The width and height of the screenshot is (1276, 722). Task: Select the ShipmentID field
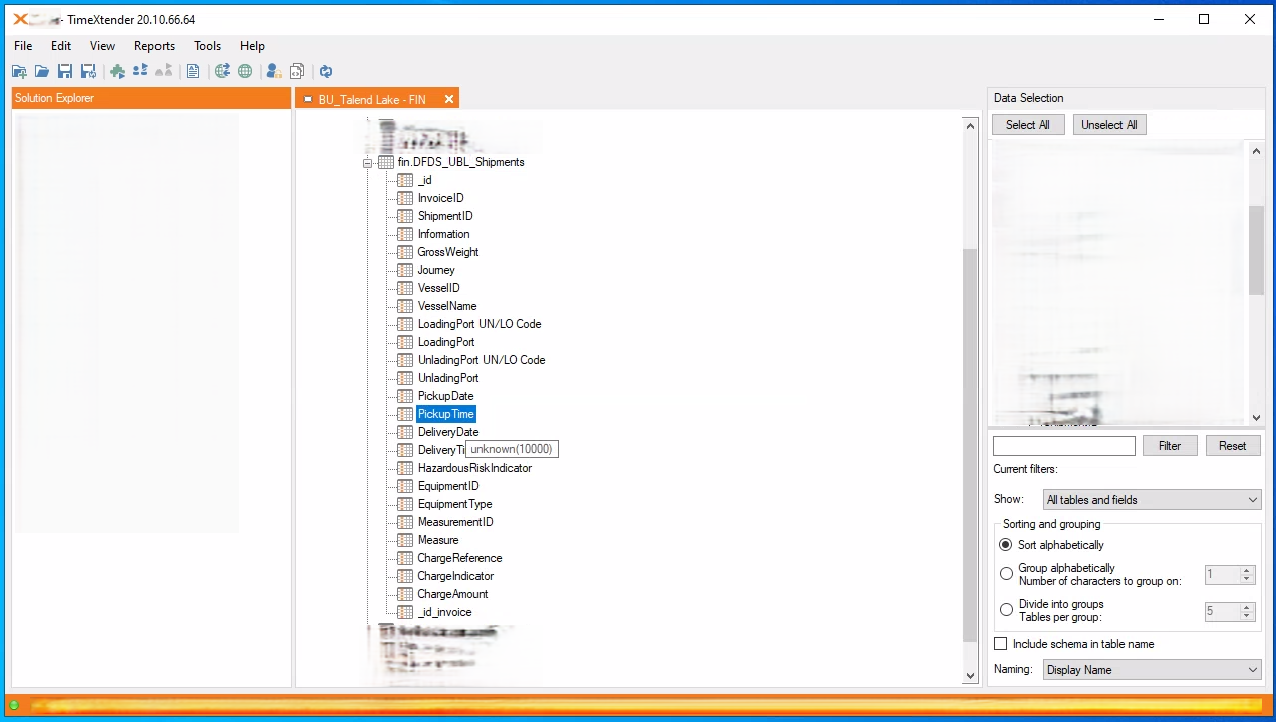(x=445, y=216)
